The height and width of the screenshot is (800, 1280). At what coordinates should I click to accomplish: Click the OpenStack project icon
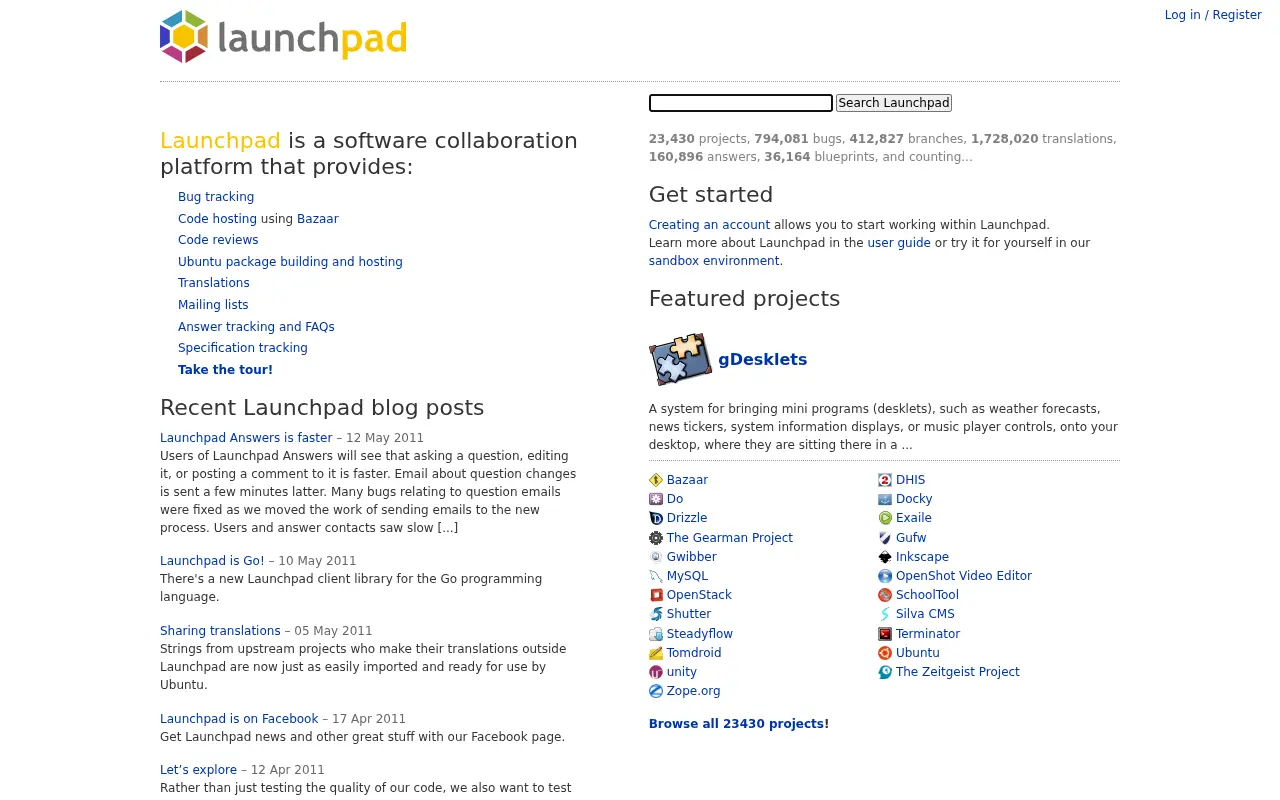tap(656, 595)
